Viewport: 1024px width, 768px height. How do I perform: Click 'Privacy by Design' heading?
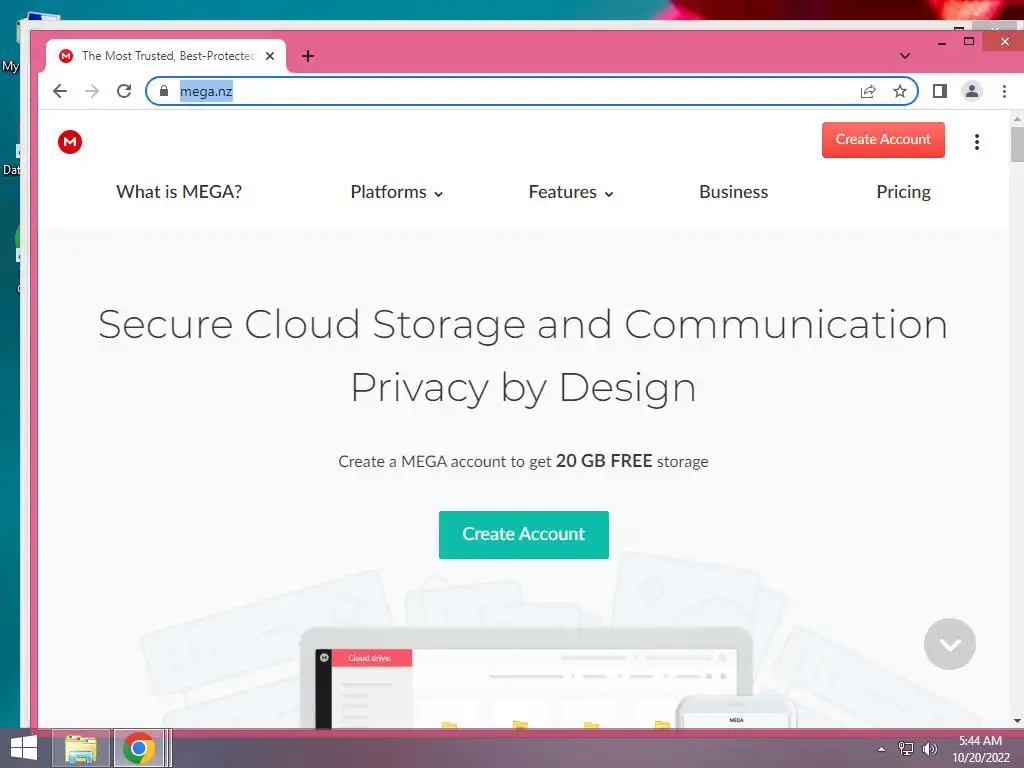coord(523,388)
